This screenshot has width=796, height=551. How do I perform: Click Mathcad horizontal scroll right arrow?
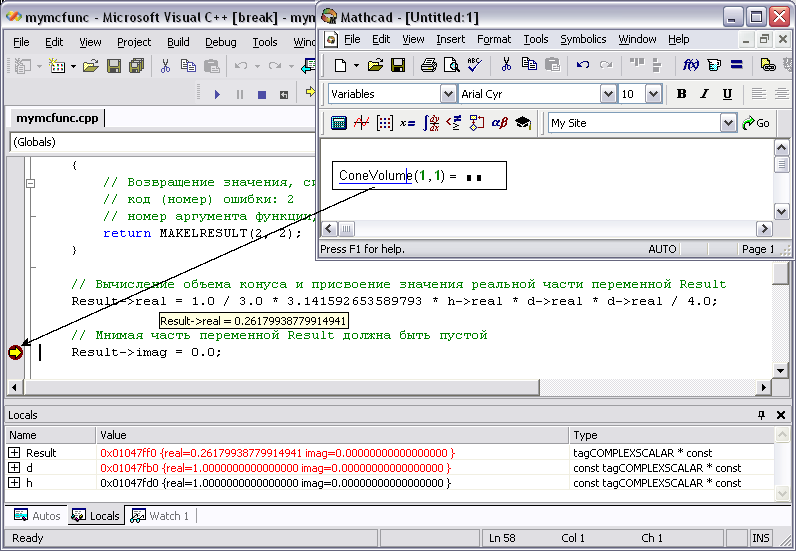click(764, 229)
